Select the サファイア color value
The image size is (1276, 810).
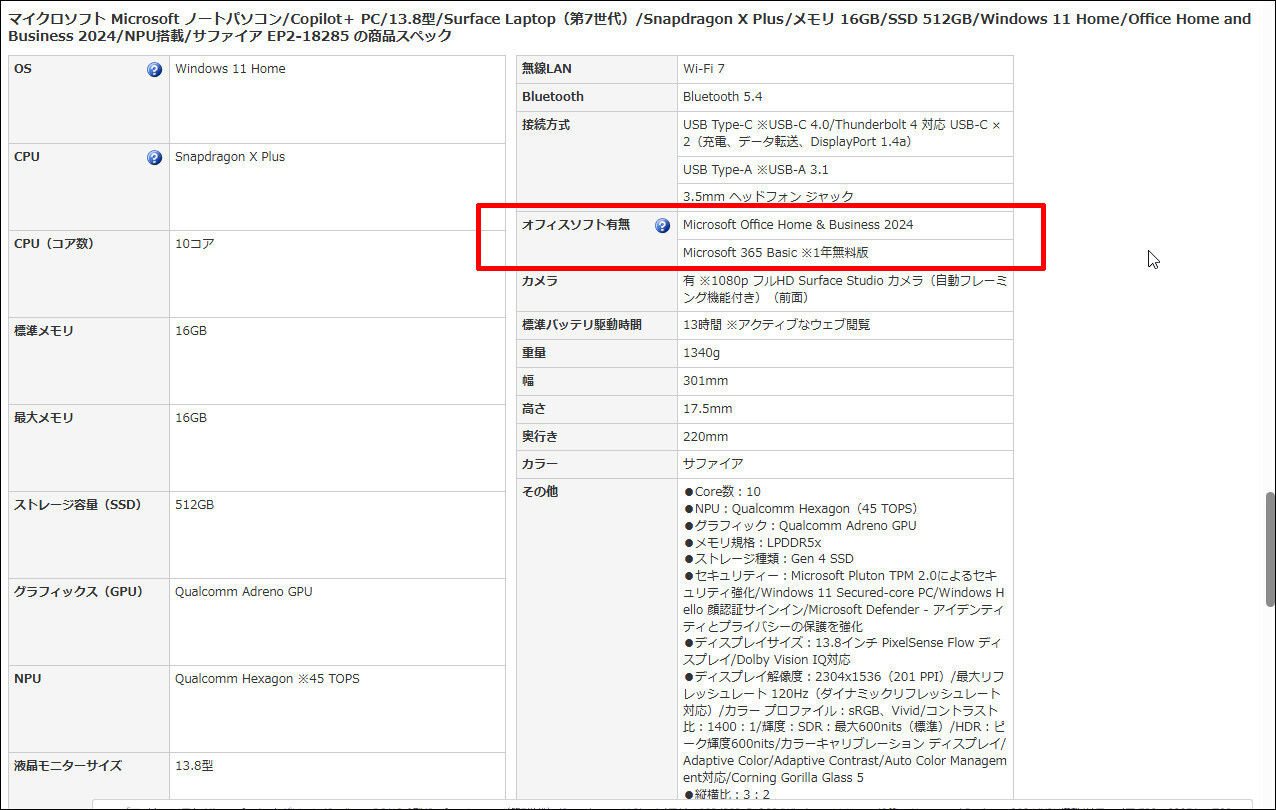click(713, 464)
